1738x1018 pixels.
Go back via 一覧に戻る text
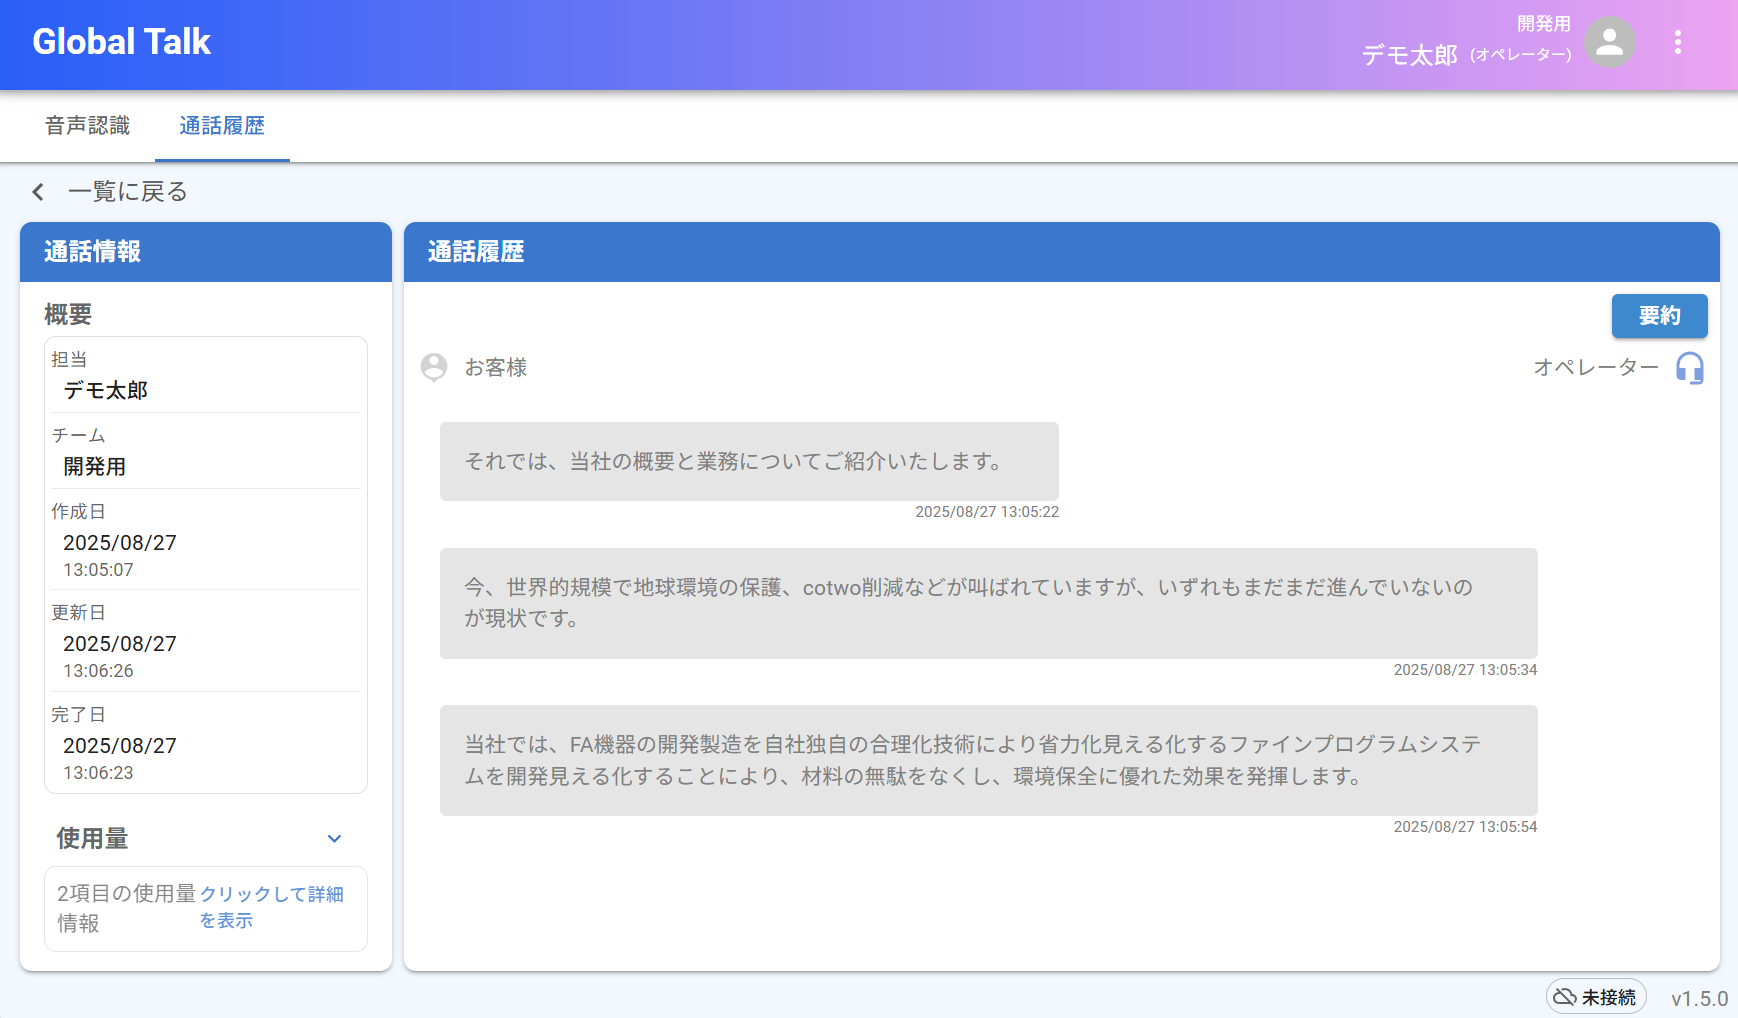click(x=127, y=192)
